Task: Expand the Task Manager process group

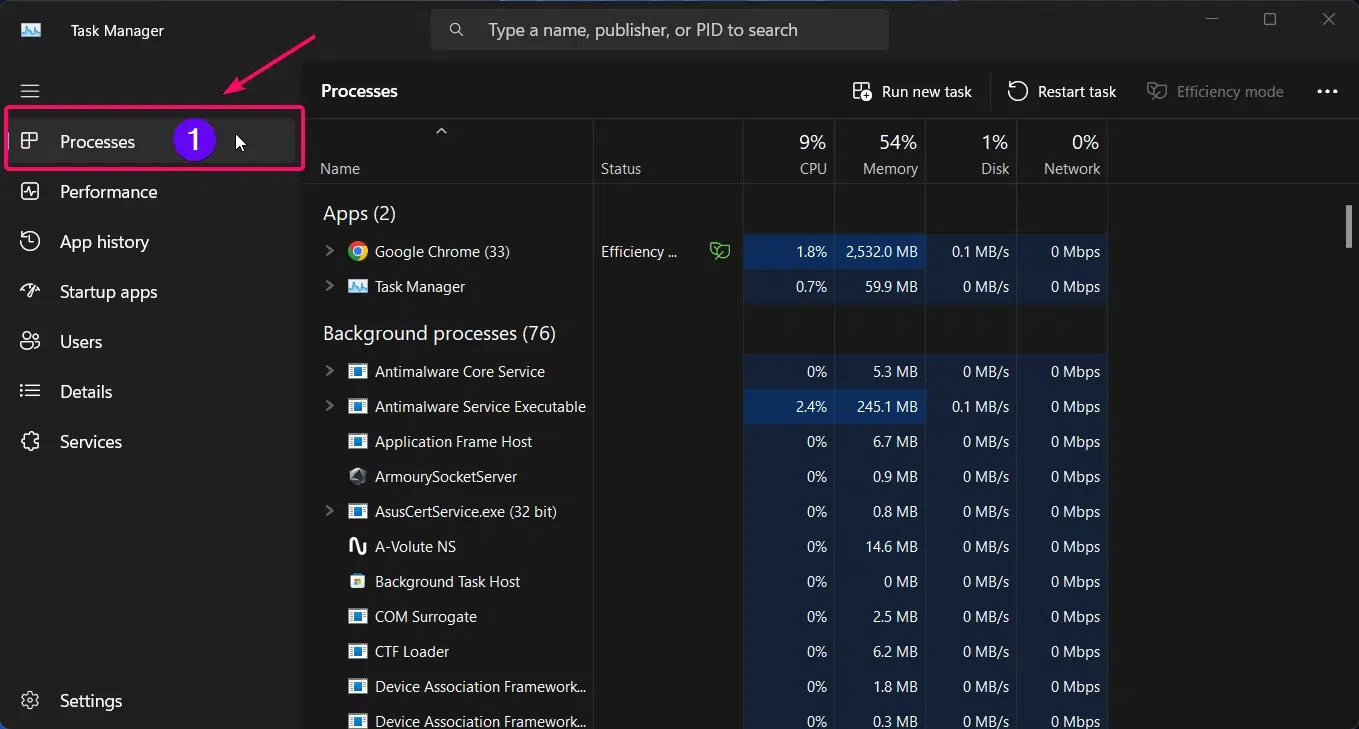Action: point(329,286)
